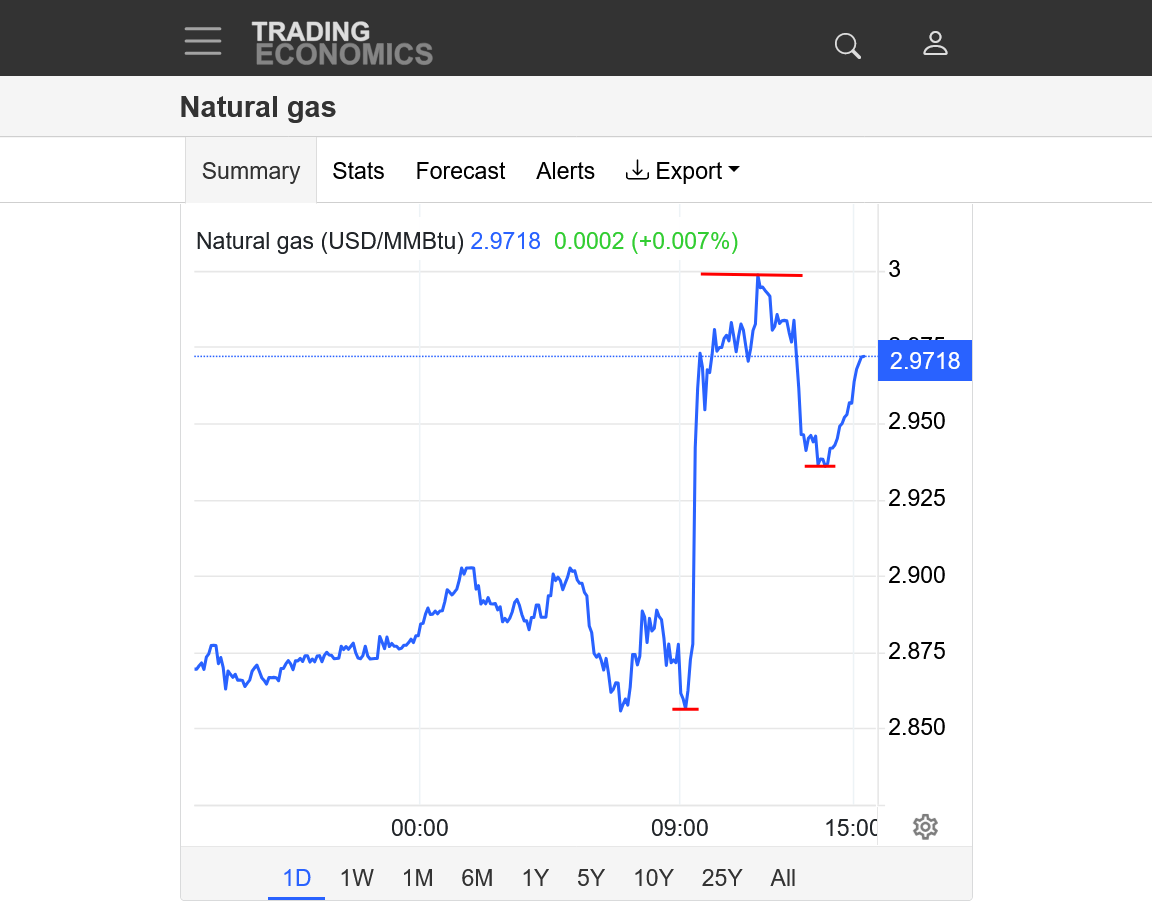Show the 25Y chart range

721,878
